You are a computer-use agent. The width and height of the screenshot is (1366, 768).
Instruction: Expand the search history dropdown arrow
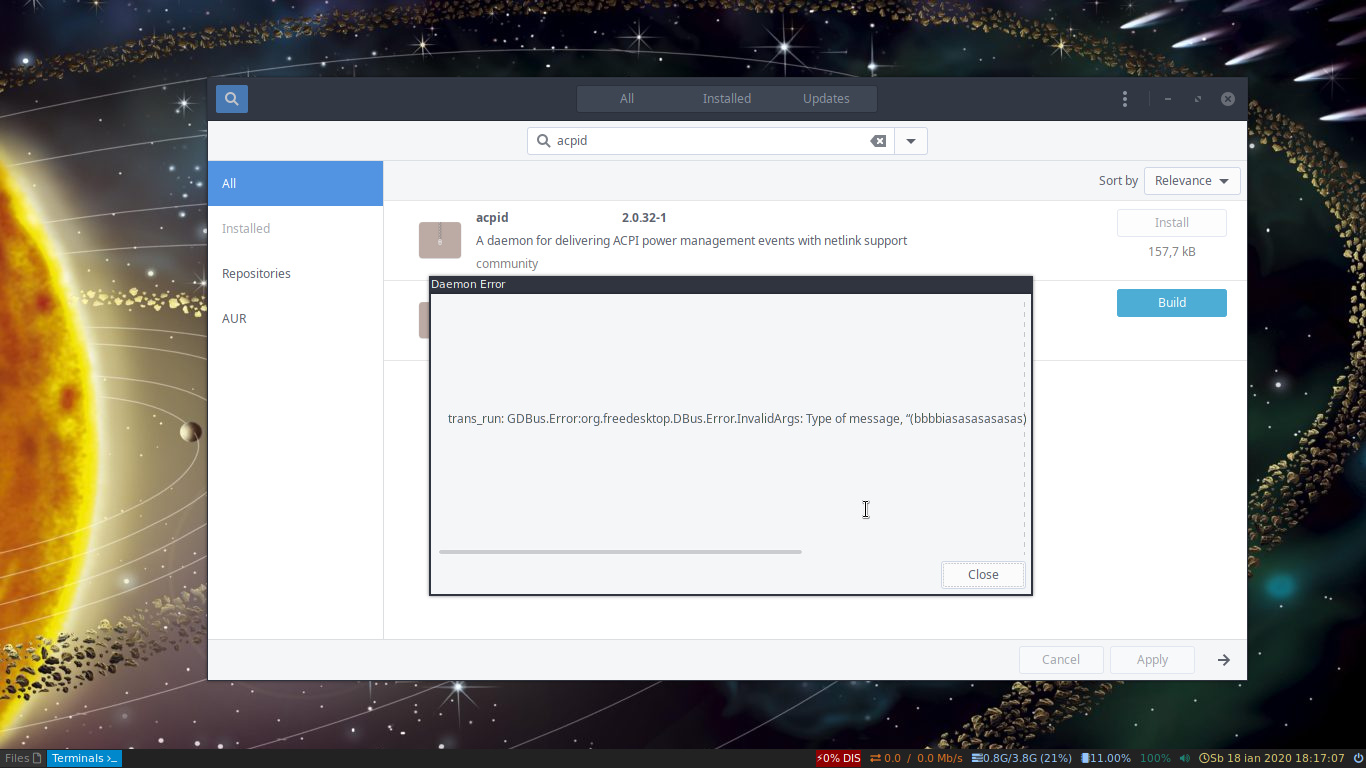(x=911, y=141)
